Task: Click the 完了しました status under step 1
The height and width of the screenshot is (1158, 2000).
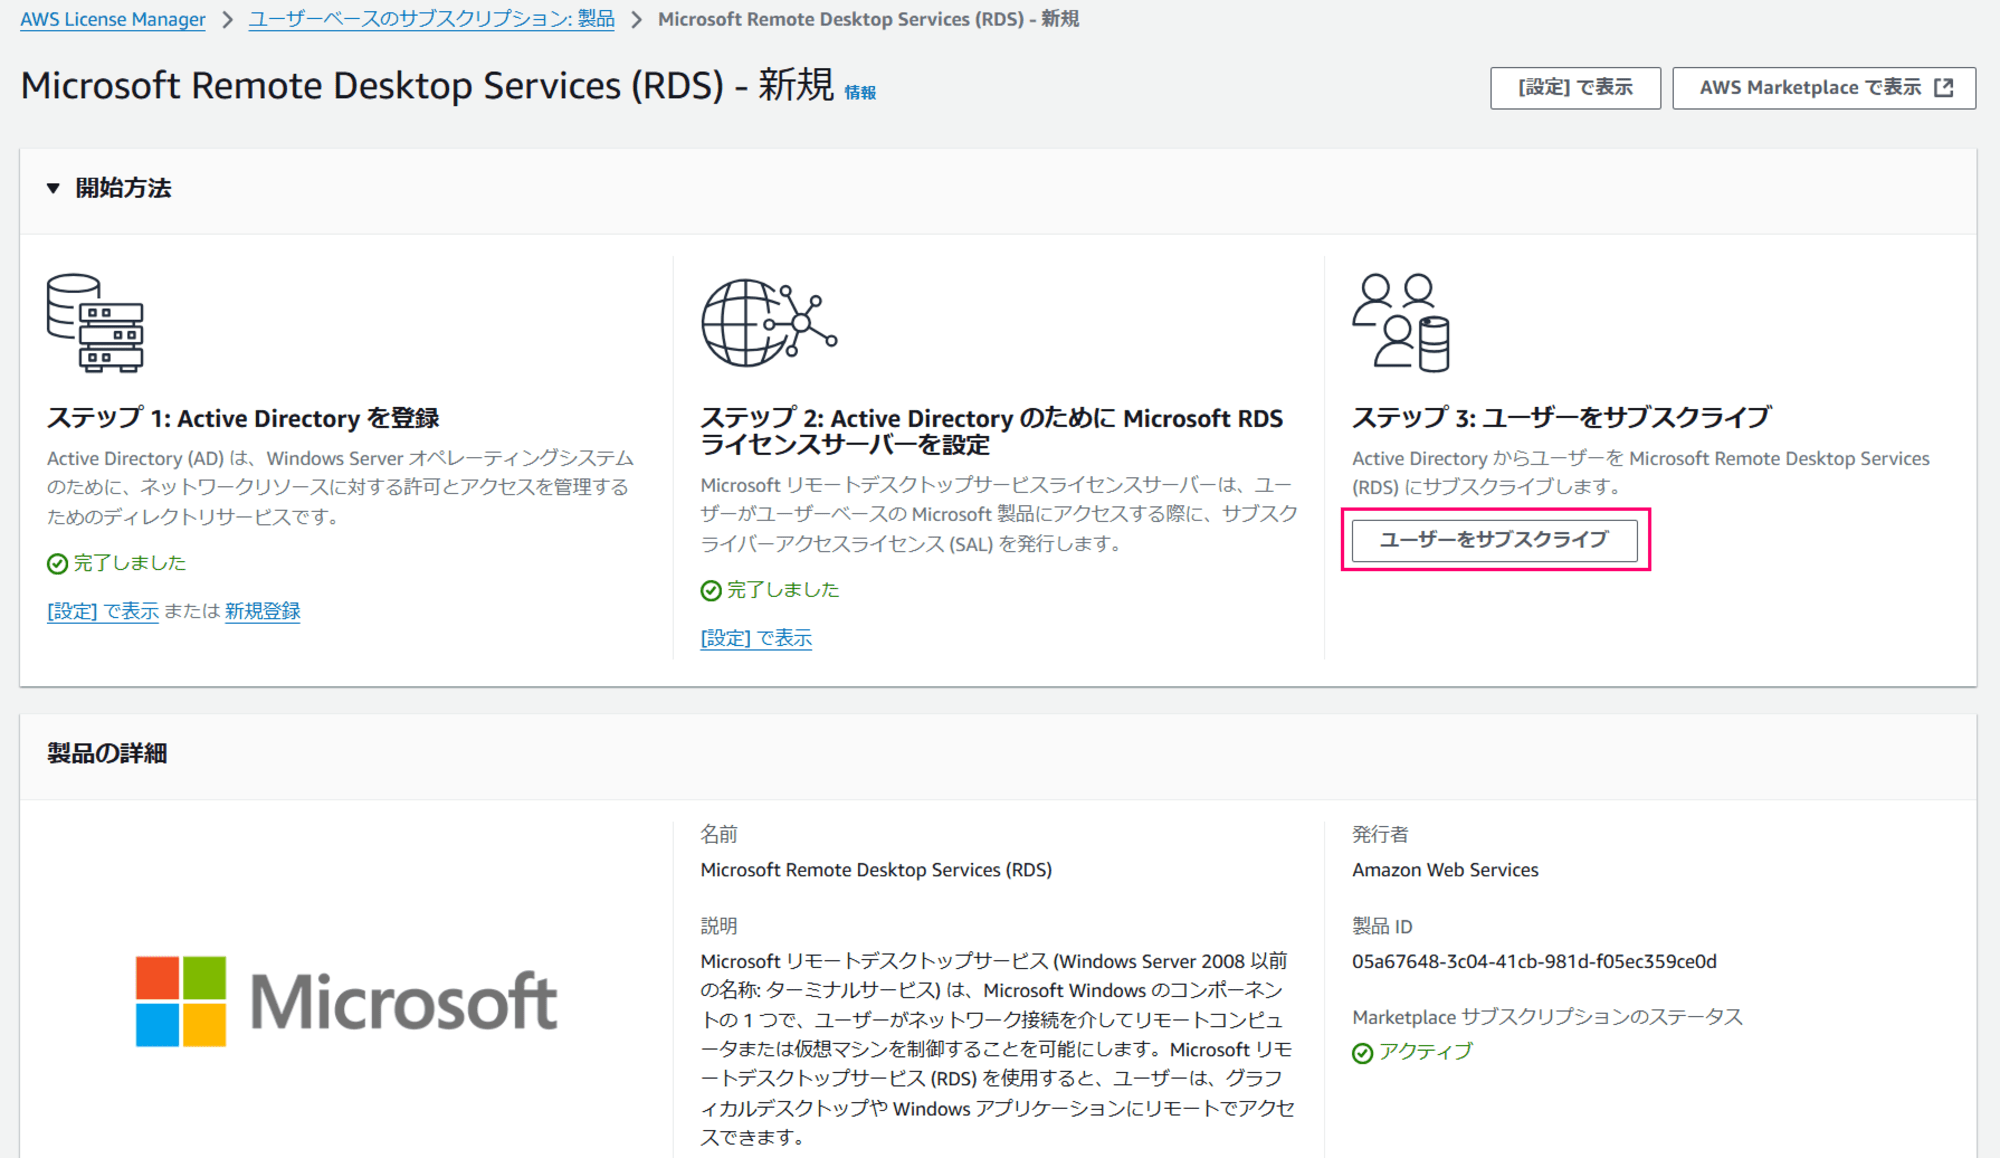Action: [x=129, y=563]
